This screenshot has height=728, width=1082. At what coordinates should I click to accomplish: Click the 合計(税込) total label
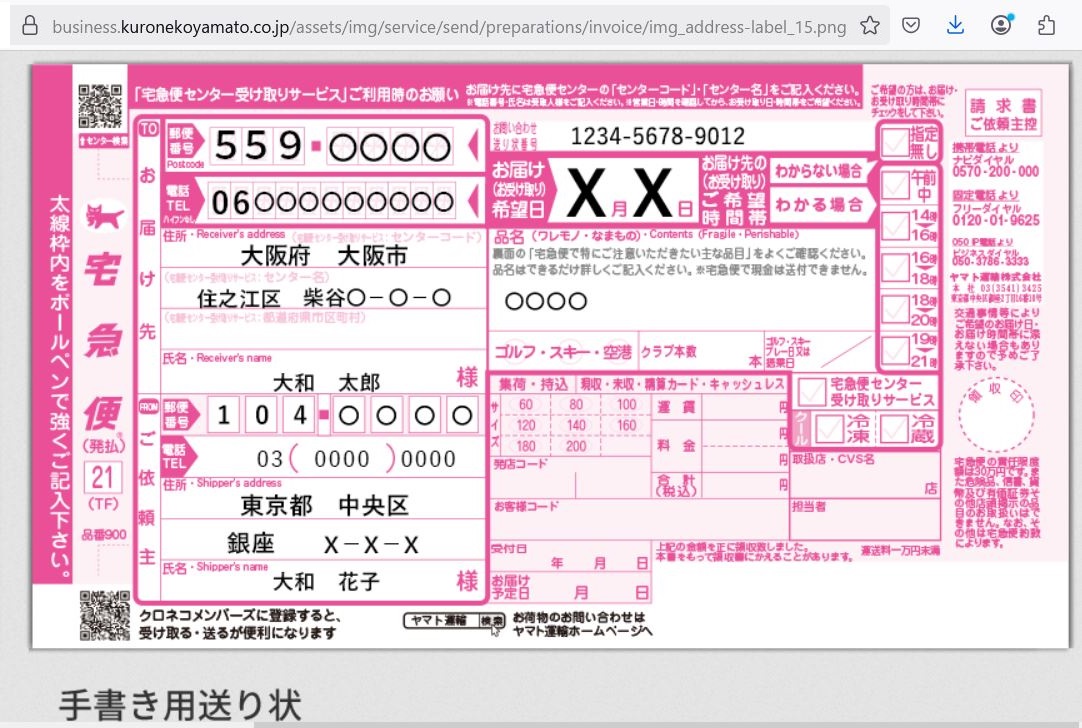[676, 484]
